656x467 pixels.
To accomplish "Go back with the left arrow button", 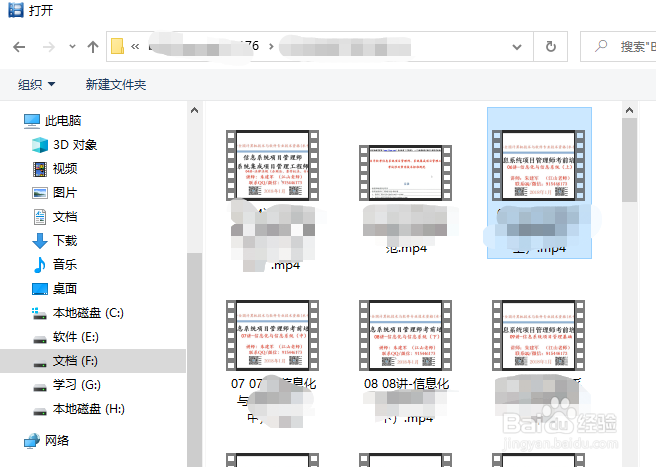I will (19, 47).
